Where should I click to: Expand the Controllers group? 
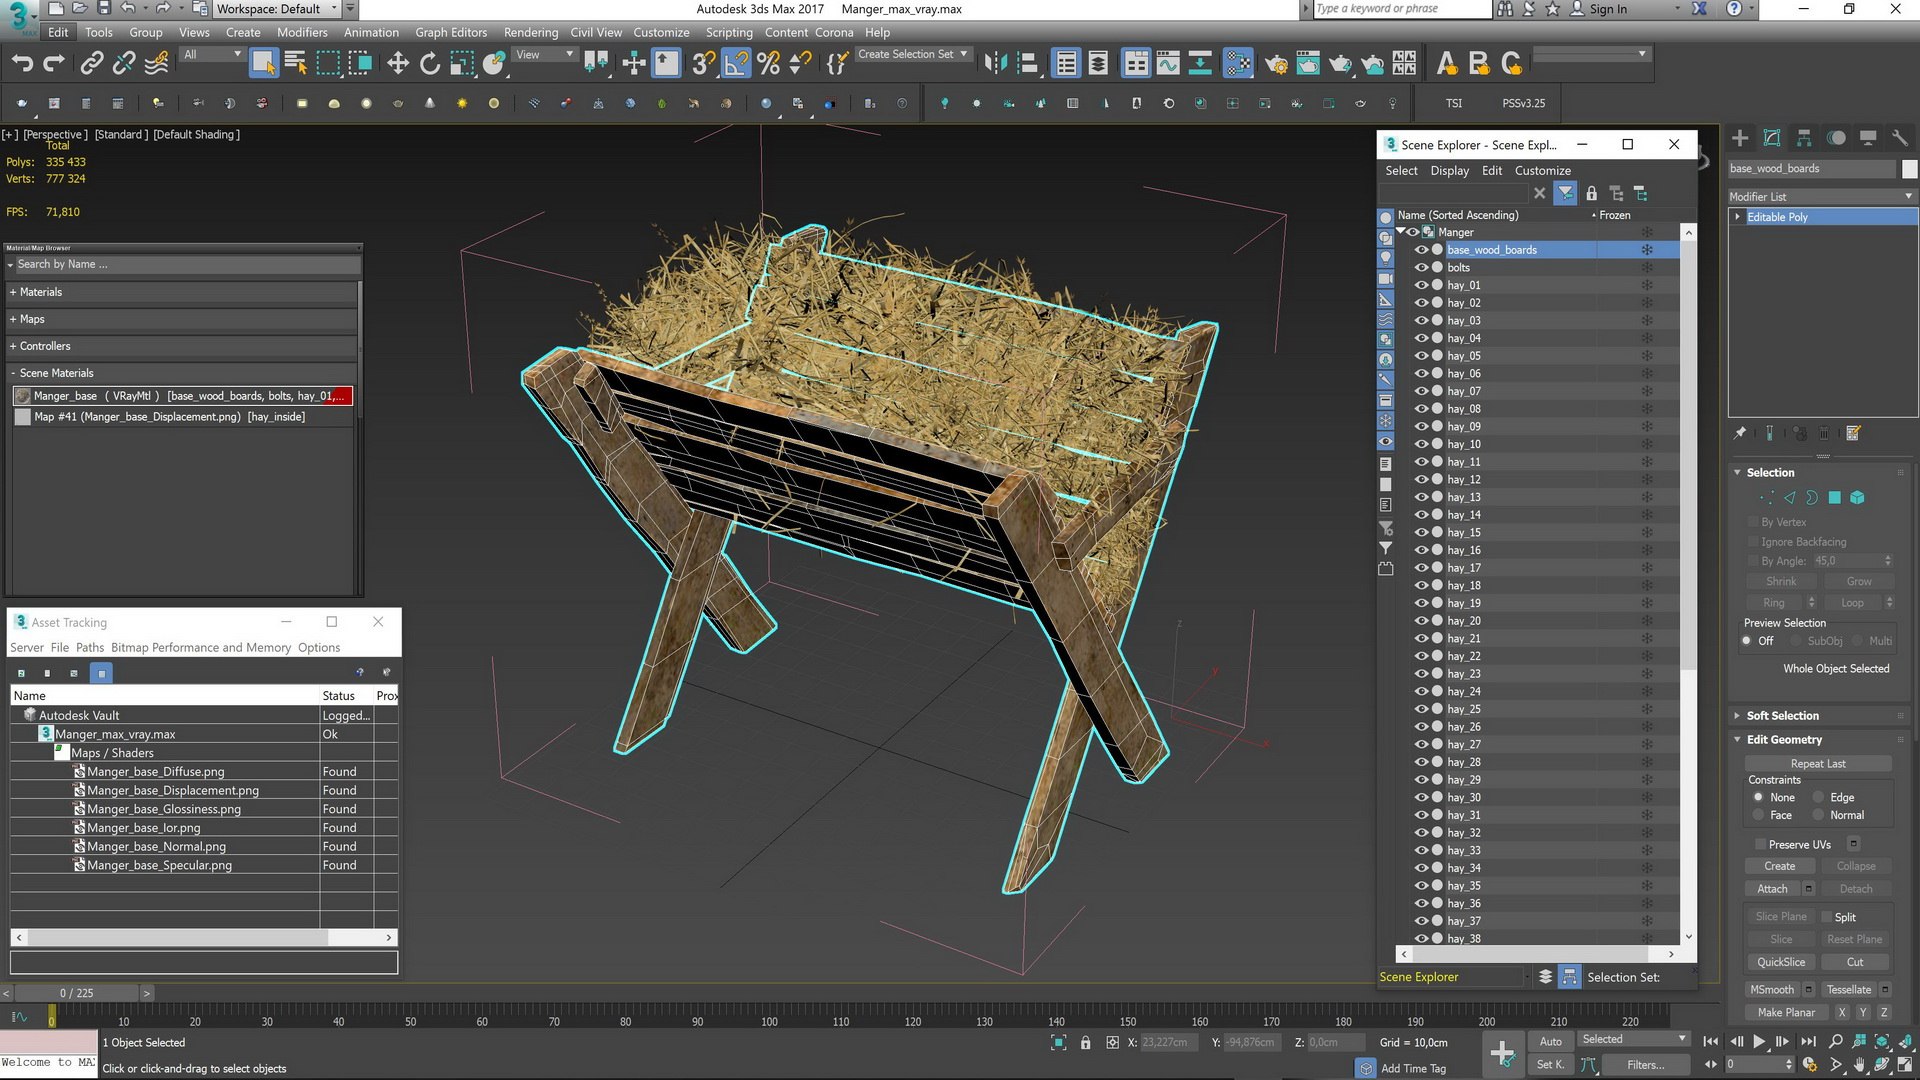[x=13, y=346]
